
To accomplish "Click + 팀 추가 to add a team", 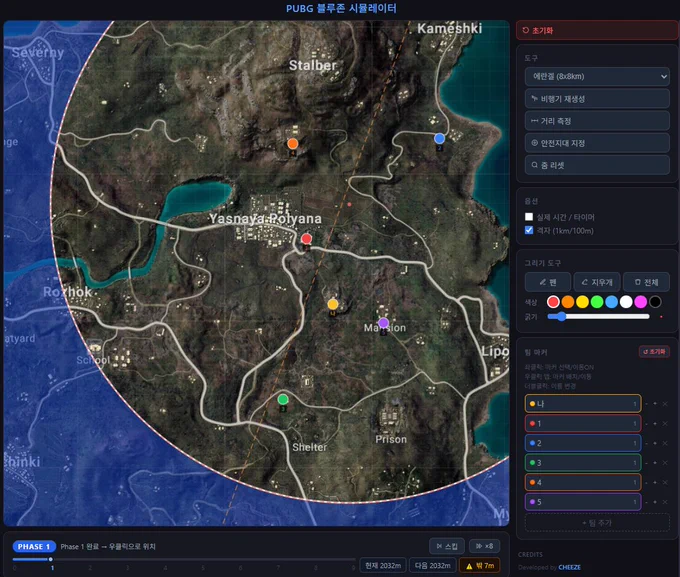I will pyautogui.click(x=597, y=523).
